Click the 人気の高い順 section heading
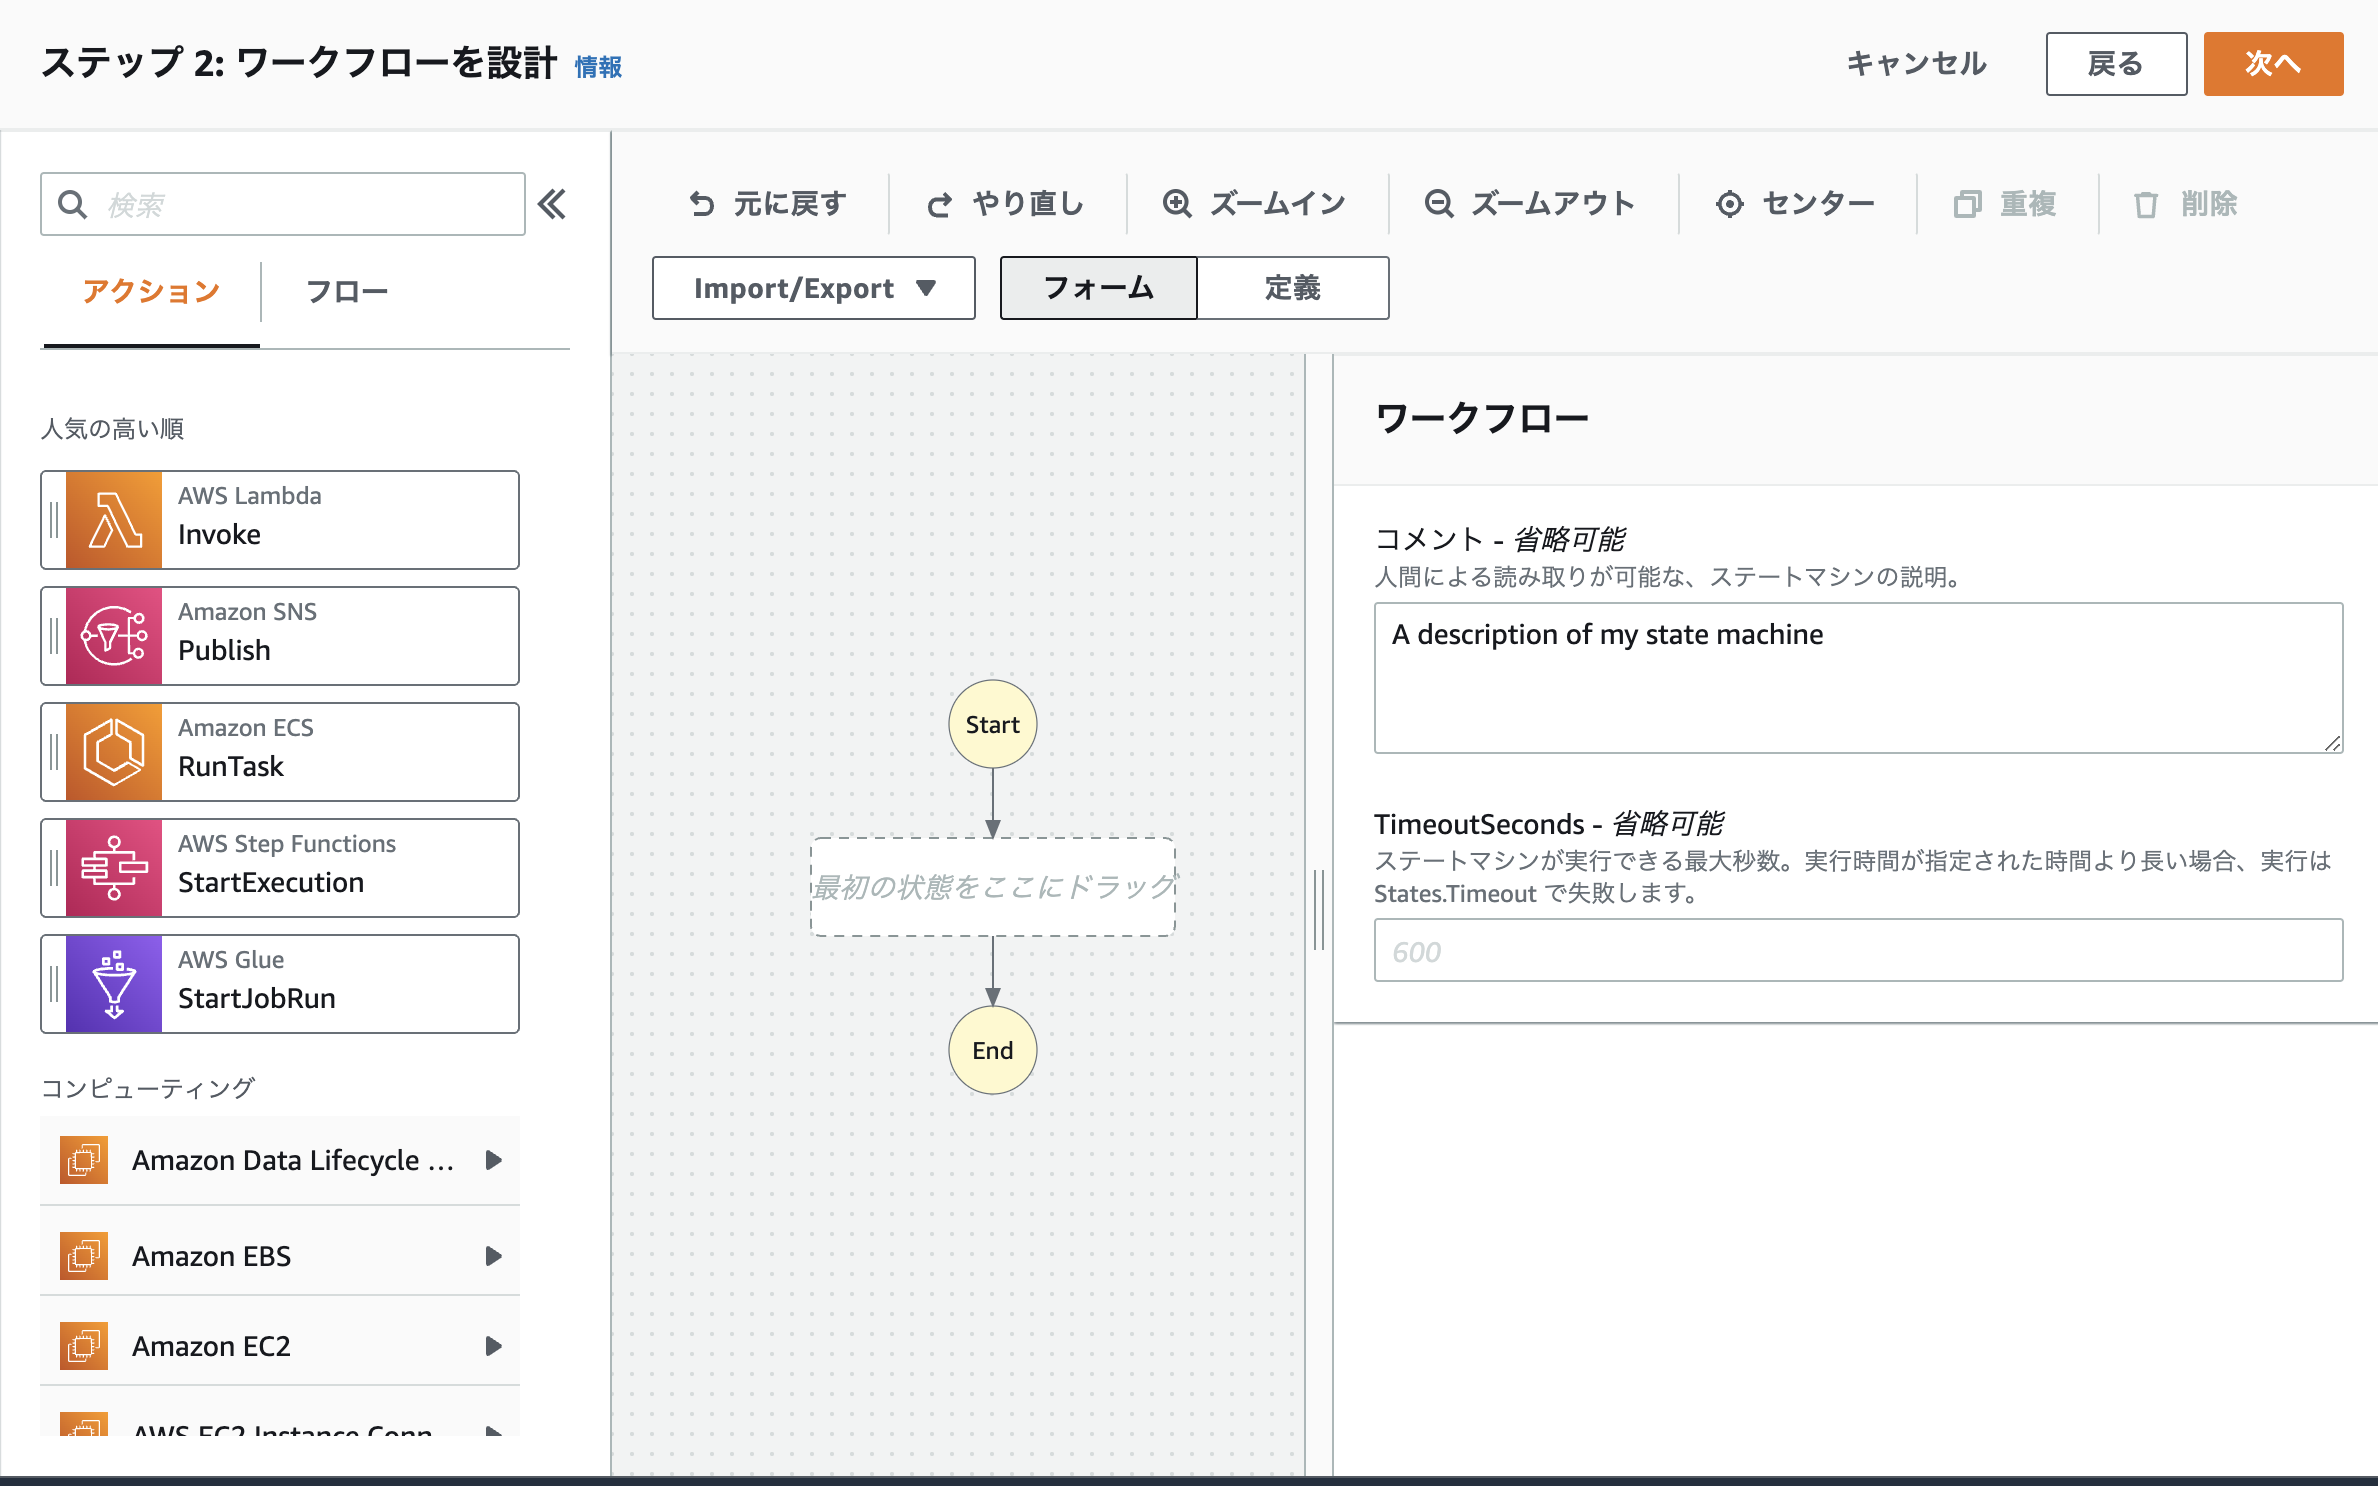Screen dimensions: 2378x1486 (x=112, y=429)
